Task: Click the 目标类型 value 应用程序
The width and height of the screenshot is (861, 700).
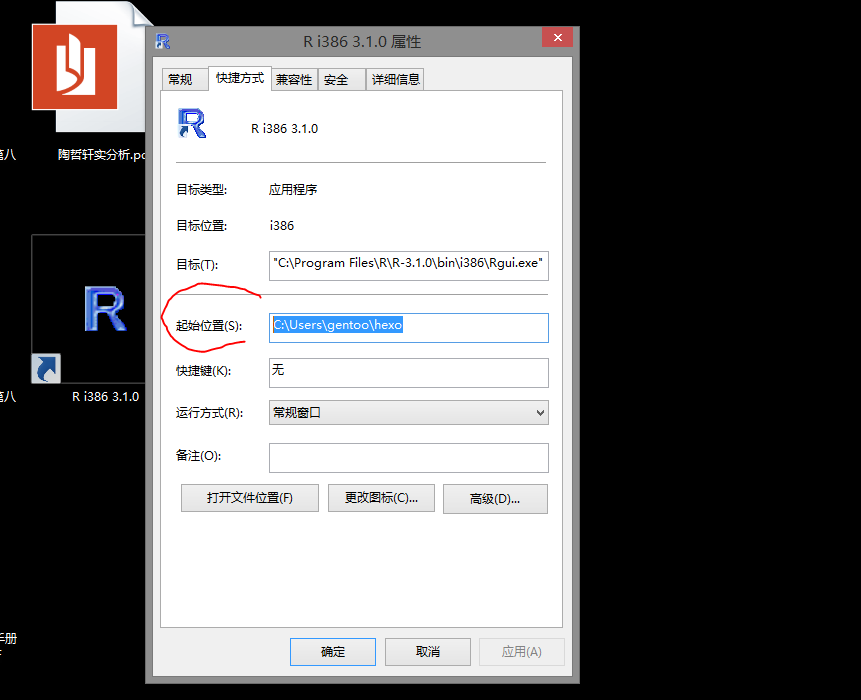Action: click(293, 190)
